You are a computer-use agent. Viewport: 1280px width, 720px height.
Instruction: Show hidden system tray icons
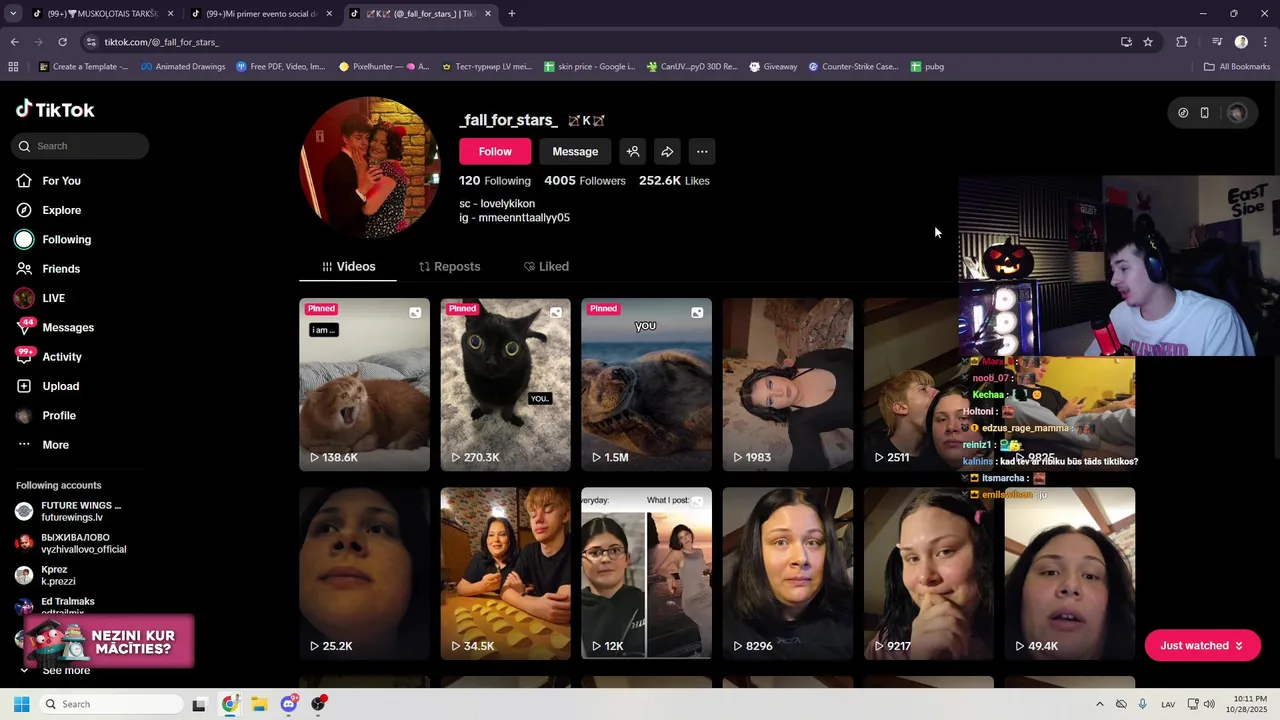pyautogui.click(x=1099, y=704)
